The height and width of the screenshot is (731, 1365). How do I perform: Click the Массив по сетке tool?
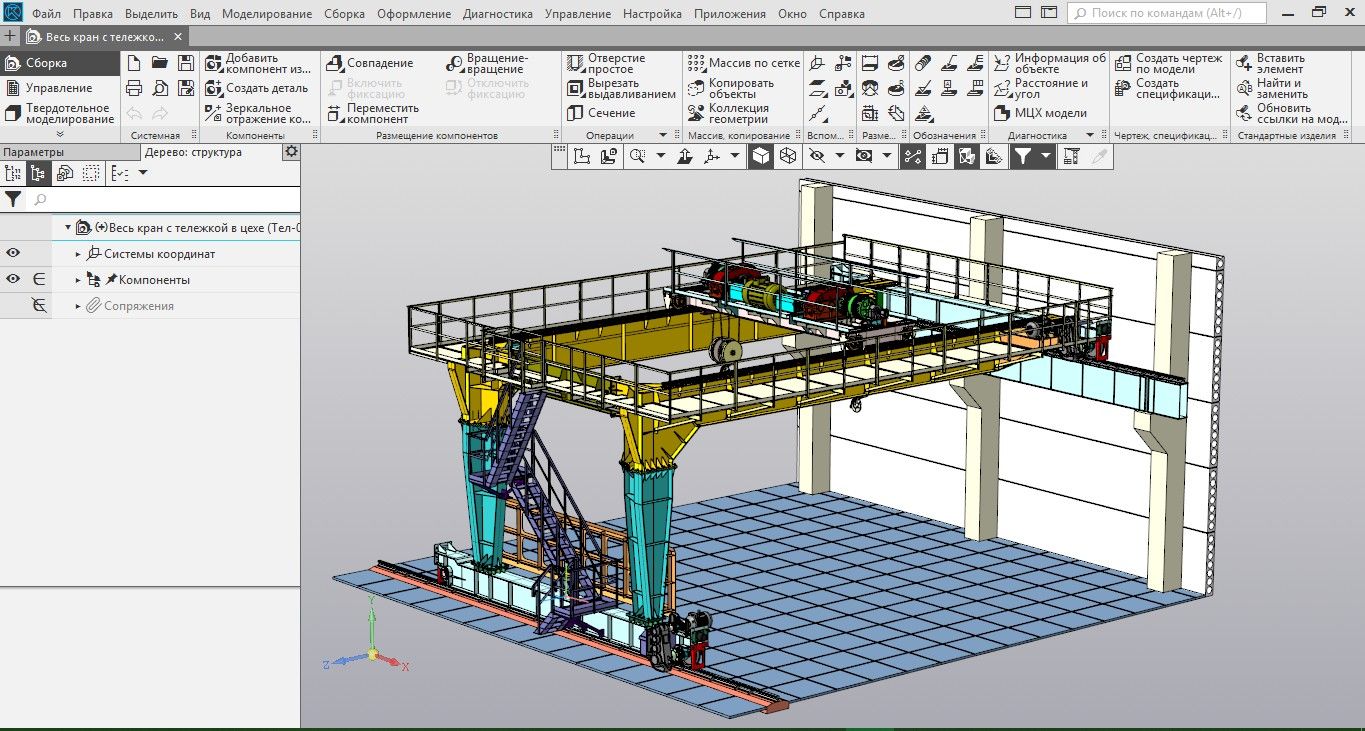[744, 63]
